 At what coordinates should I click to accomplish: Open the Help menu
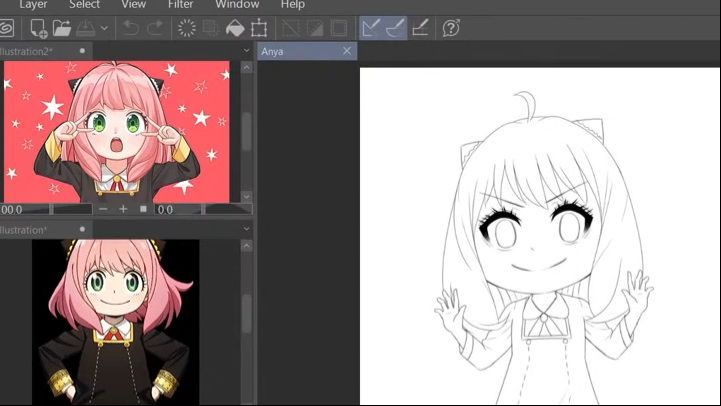click(x=293, y=5)
